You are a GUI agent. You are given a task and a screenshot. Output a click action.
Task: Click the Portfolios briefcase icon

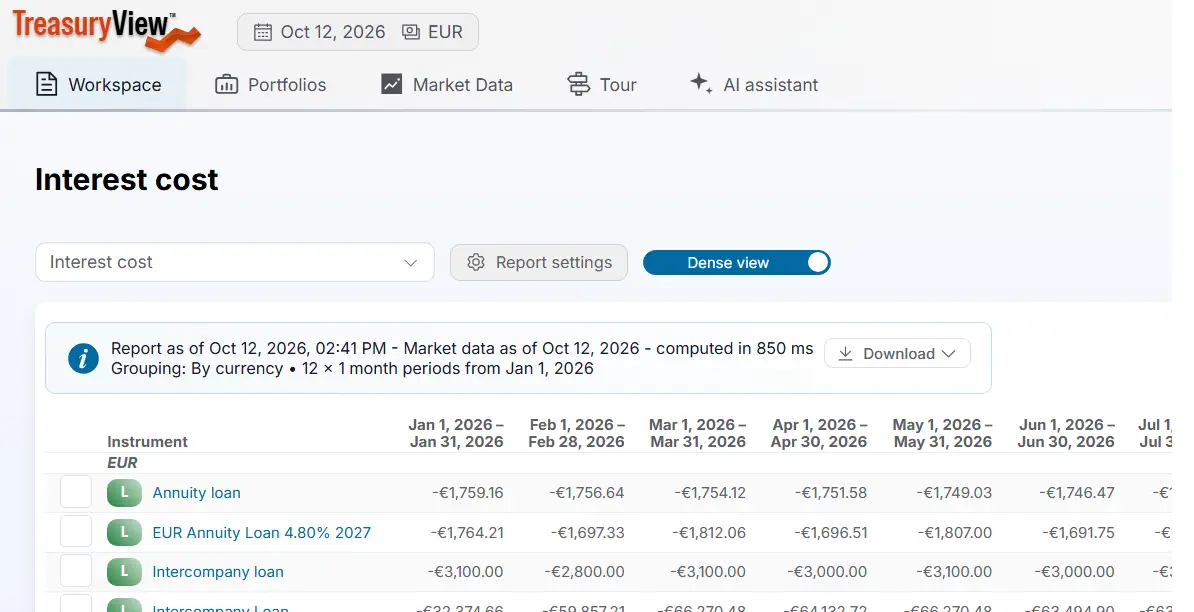pyautogui.click(x=226, y=84)
